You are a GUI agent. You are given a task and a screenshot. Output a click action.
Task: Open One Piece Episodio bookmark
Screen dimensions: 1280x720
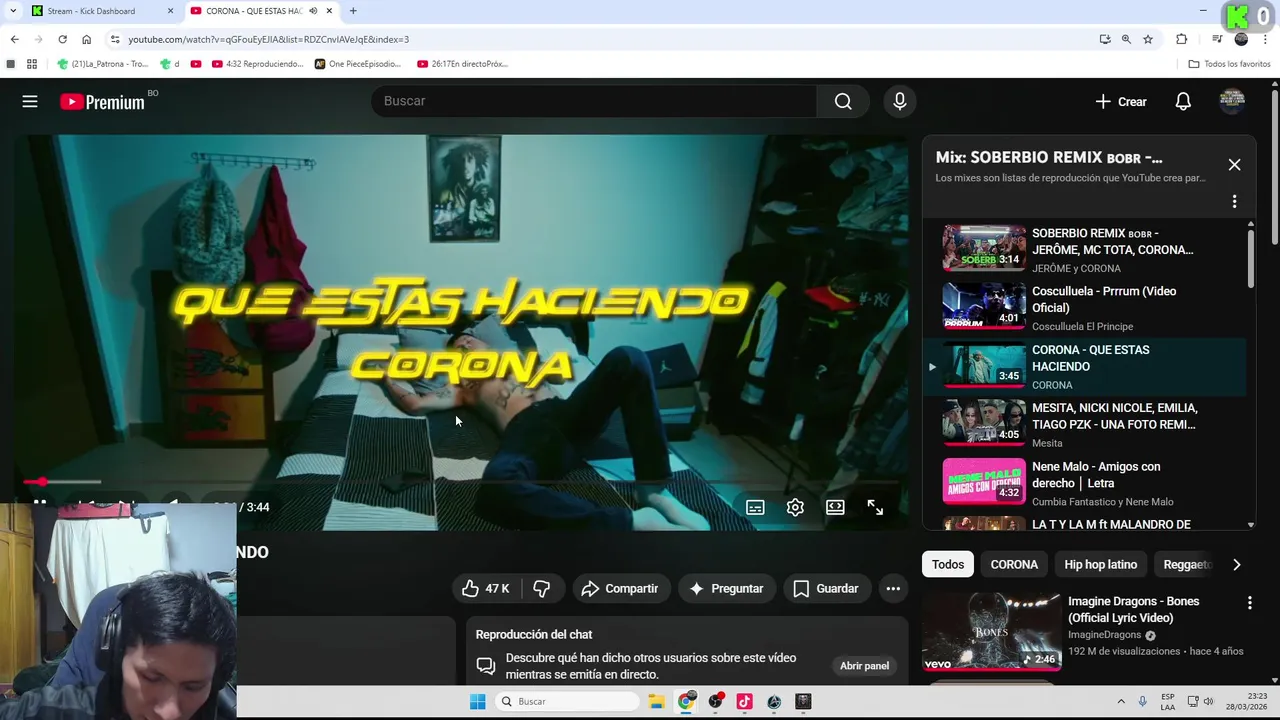(358, 64)
